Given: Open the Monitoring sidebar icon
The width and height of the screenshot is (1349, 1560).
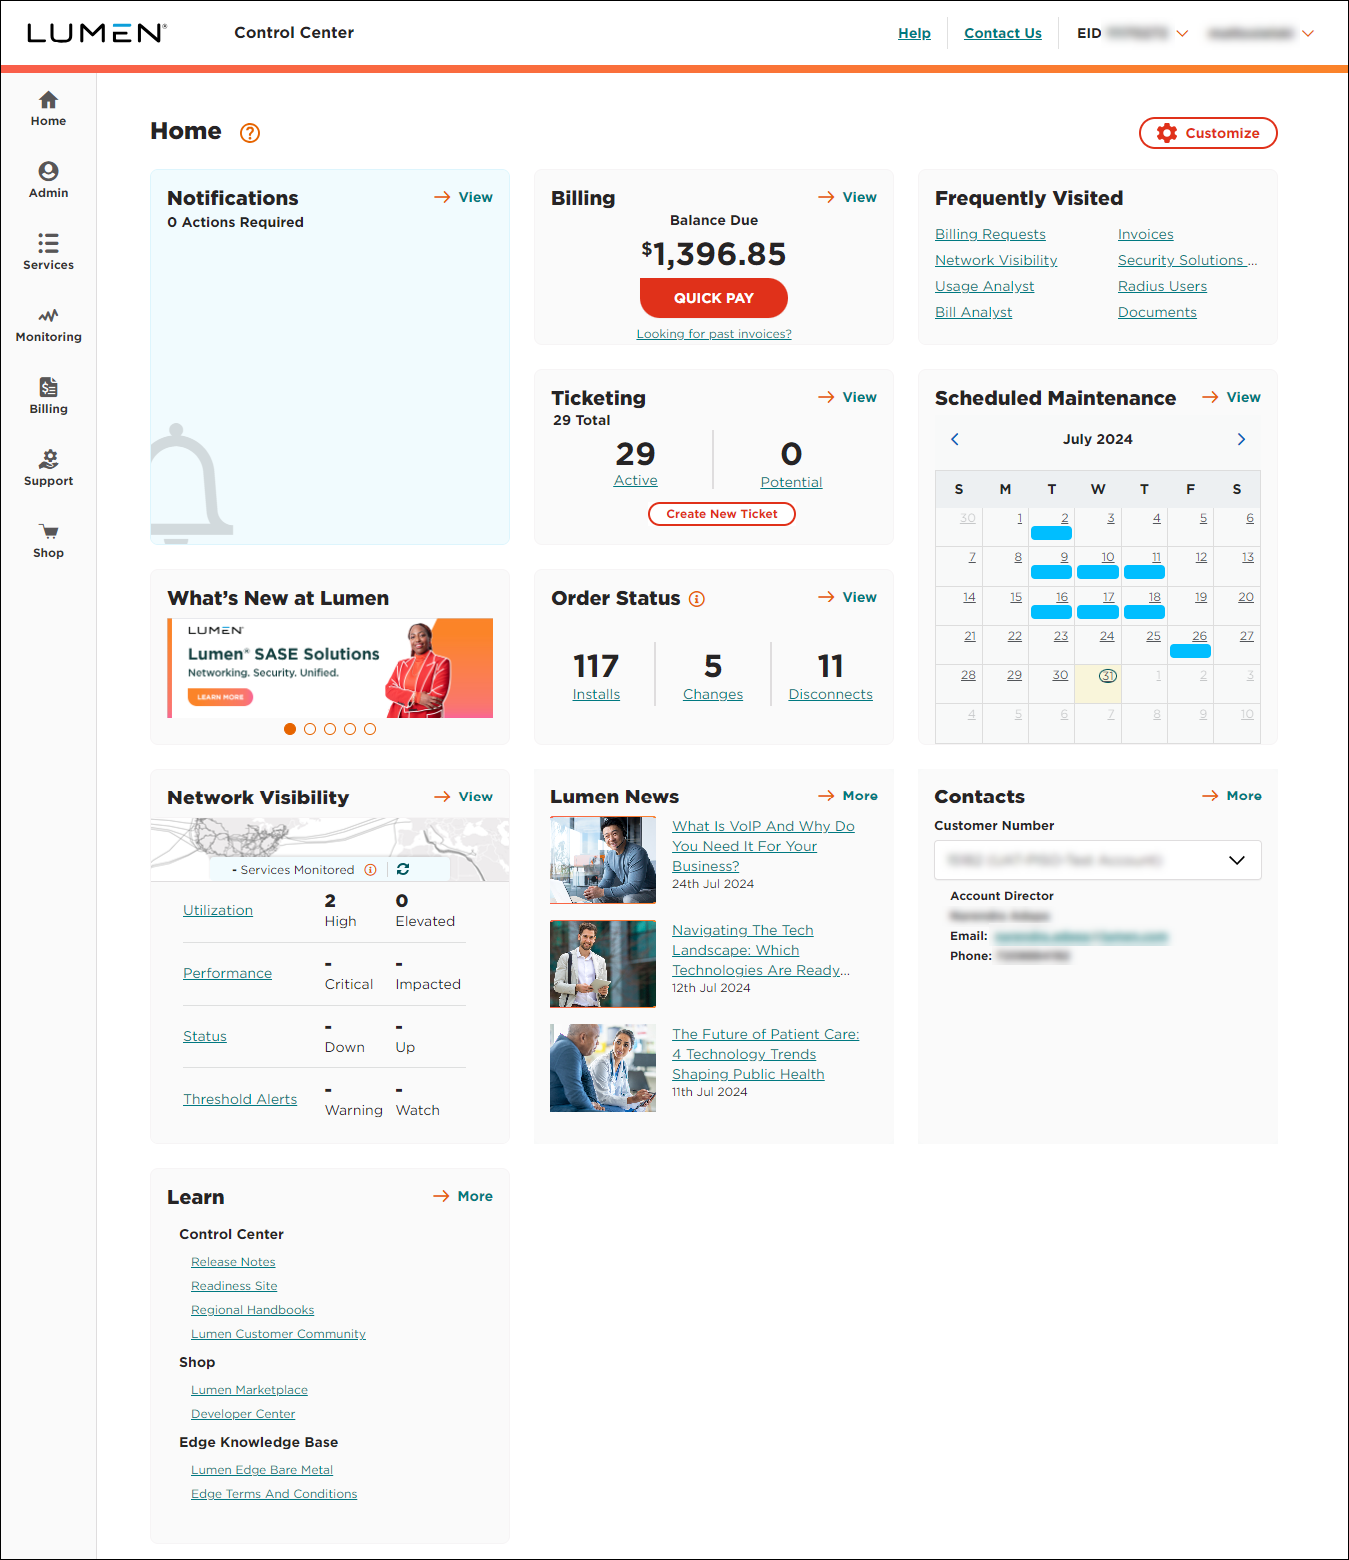Looking at the screenshot, I should (x=48, y=325).
